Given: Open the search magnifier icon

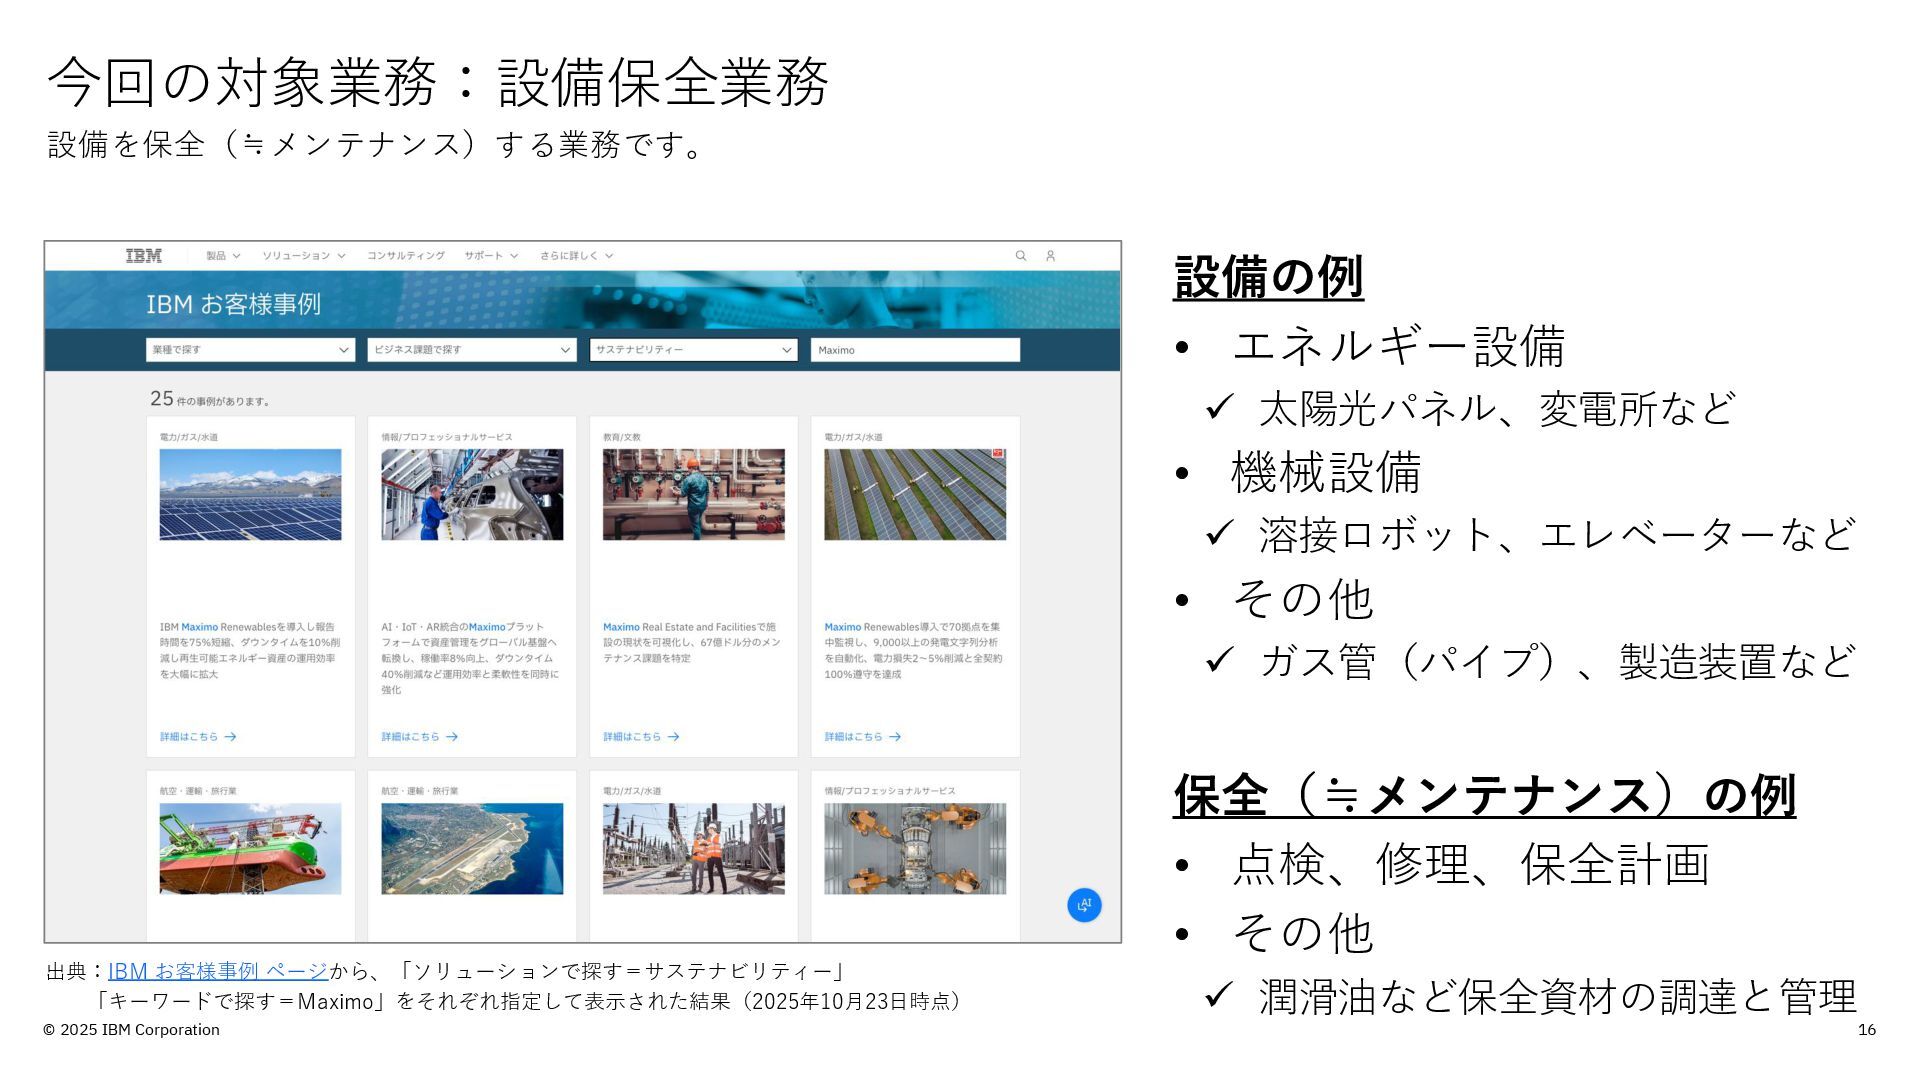Looking at the screenshot, I should 1021,256.
